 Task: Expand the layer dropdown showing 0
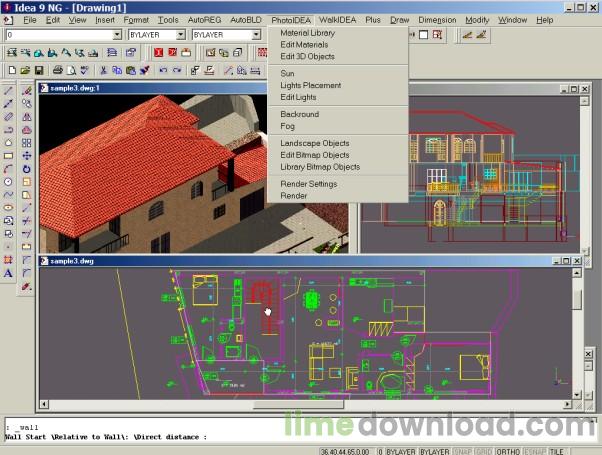(x=117, y=34)
